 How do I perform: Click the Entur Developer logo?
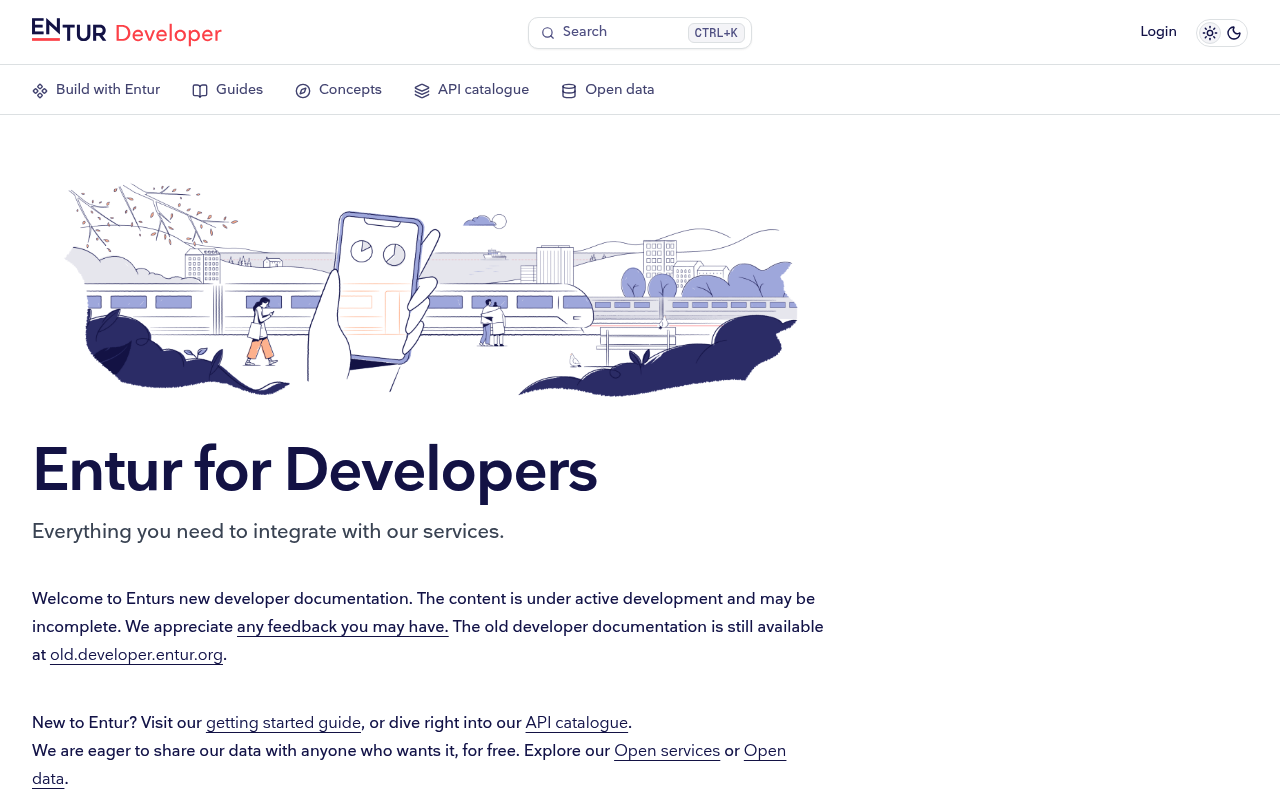click(x=127, y=32)
